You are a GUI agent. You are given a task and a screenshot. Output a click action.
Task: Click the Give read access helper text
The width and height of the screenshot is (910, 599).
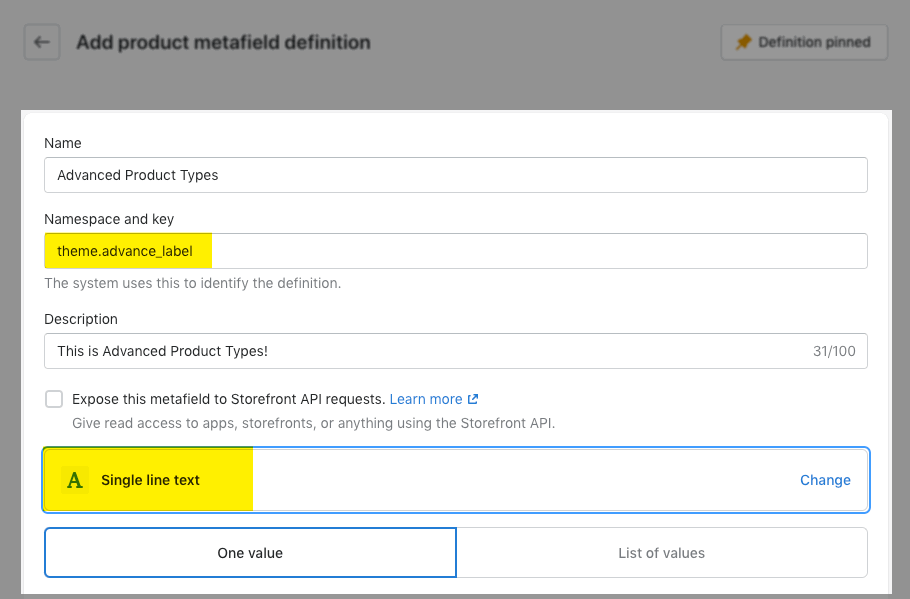(x=313, y=423)
